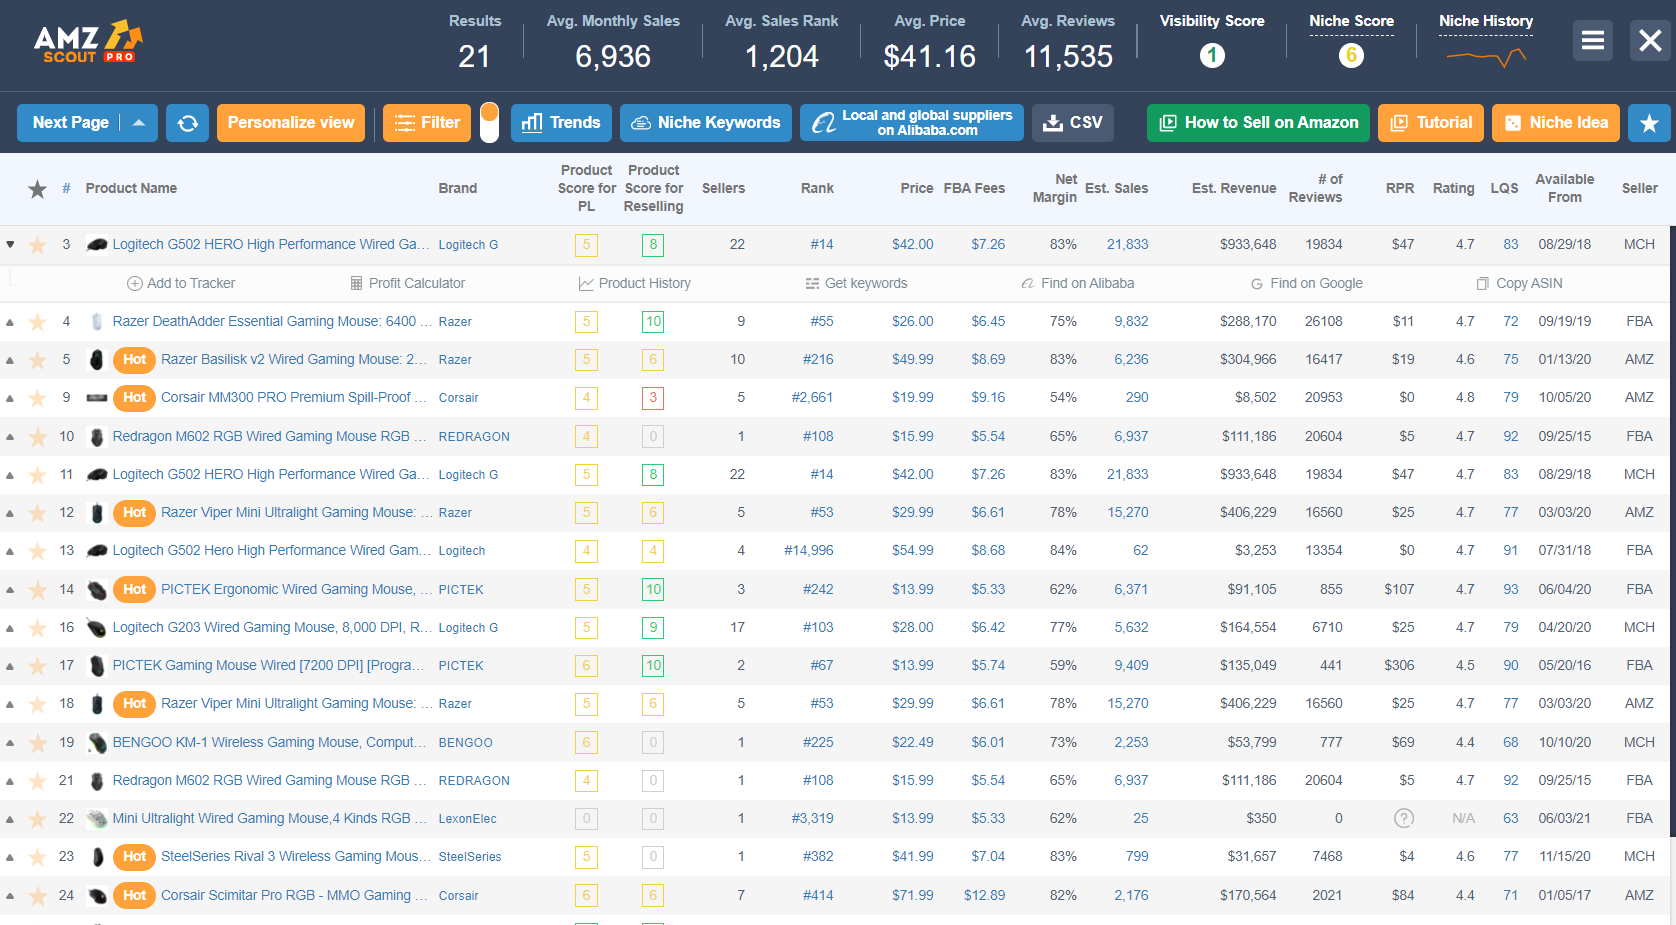Collapse the expanded row 3 details
The height and width of the screenshot is (925, 1676).
[x=10, y=245]
